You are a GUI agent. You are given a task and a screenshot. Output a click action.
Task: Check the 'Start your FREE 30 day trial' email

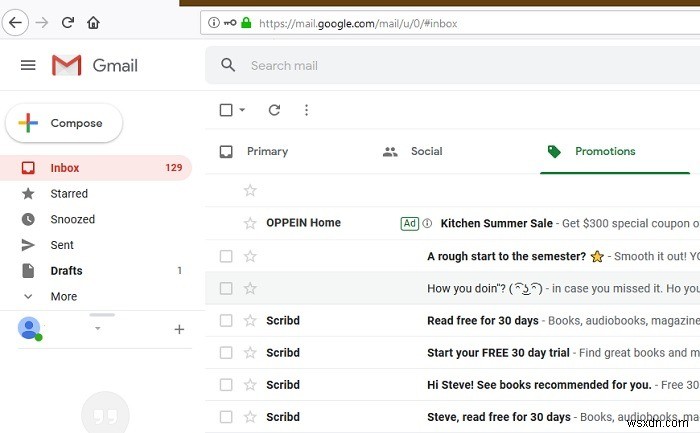[226, 353]
